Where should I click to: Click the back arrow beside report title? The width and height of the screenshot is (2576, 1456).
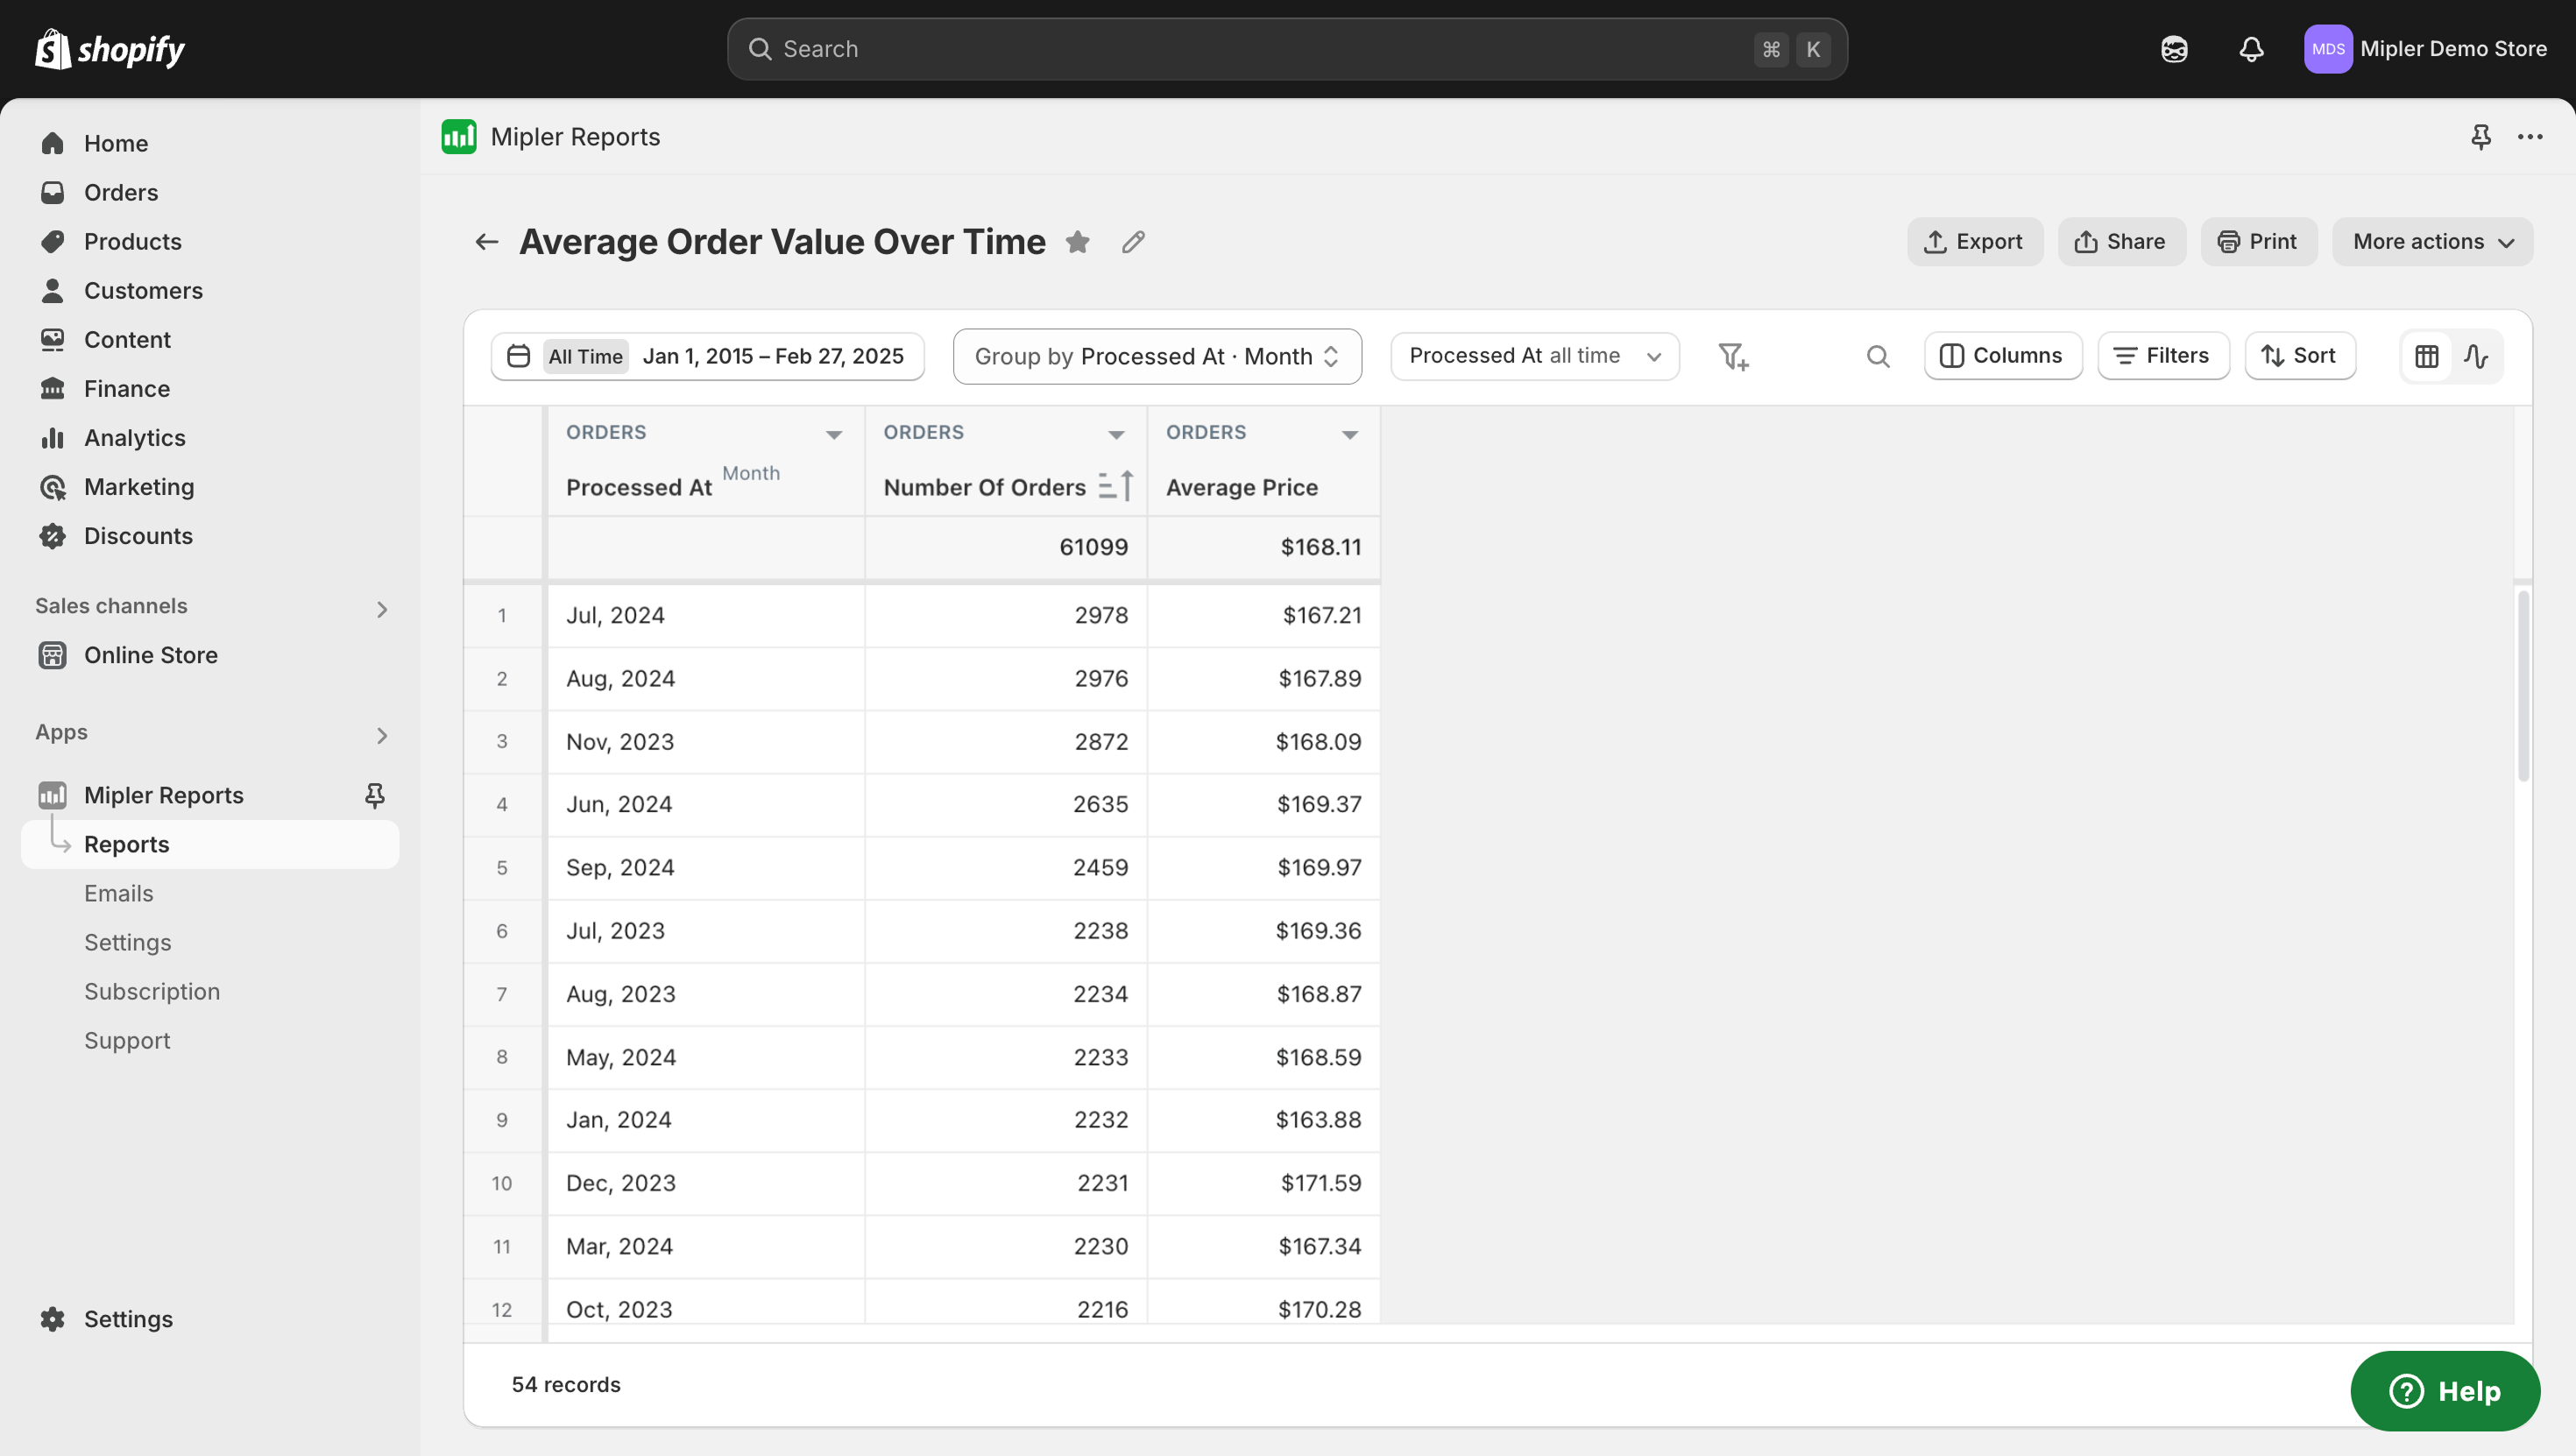click(x=487, y=242)
